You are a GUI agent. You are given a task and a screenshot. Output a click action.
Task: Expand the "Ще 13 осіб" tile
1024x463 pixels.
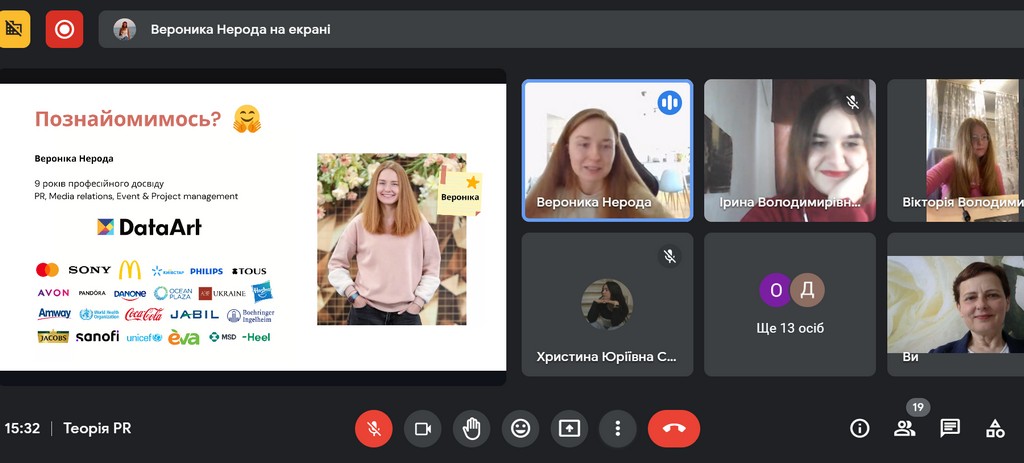[x=789, y=304]
